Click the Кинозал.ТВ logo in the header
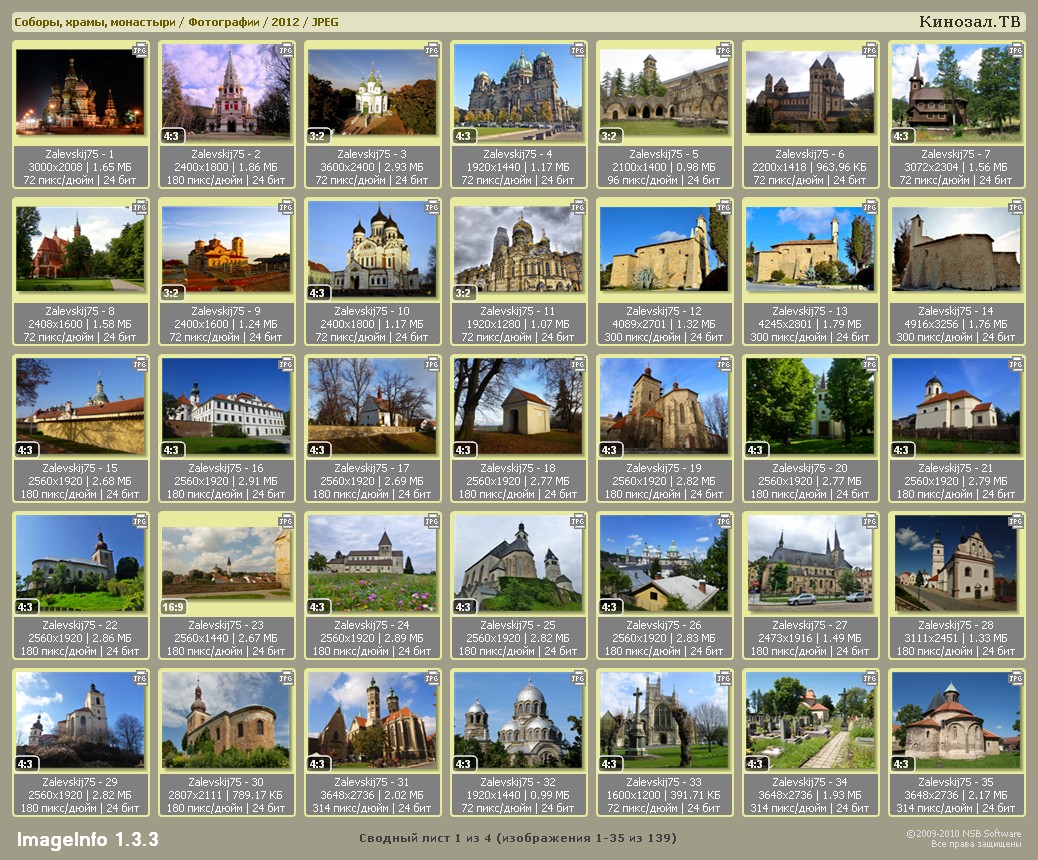The image size is (1038, 860). [969, 22]
